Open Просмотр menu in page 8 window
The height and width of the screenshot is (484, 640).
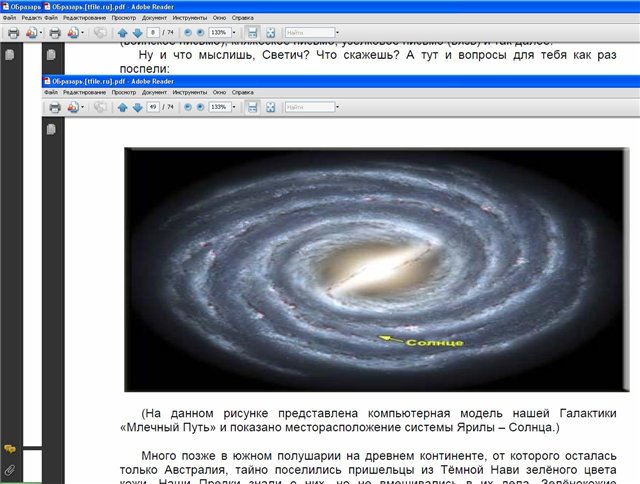pos(124,18)
